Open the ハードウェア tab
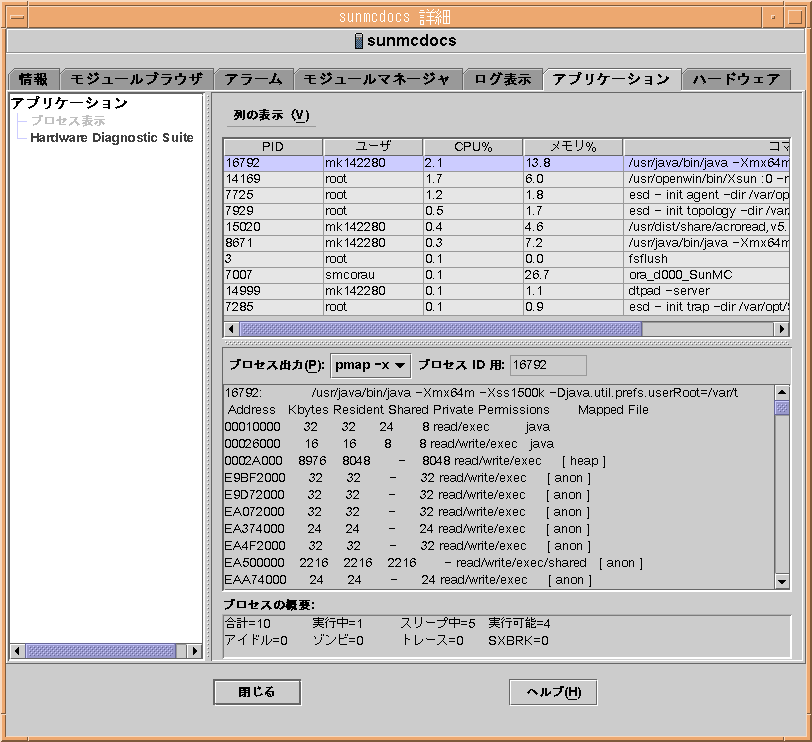Screen dimensions: 812x742 click(x=736, y=79)
